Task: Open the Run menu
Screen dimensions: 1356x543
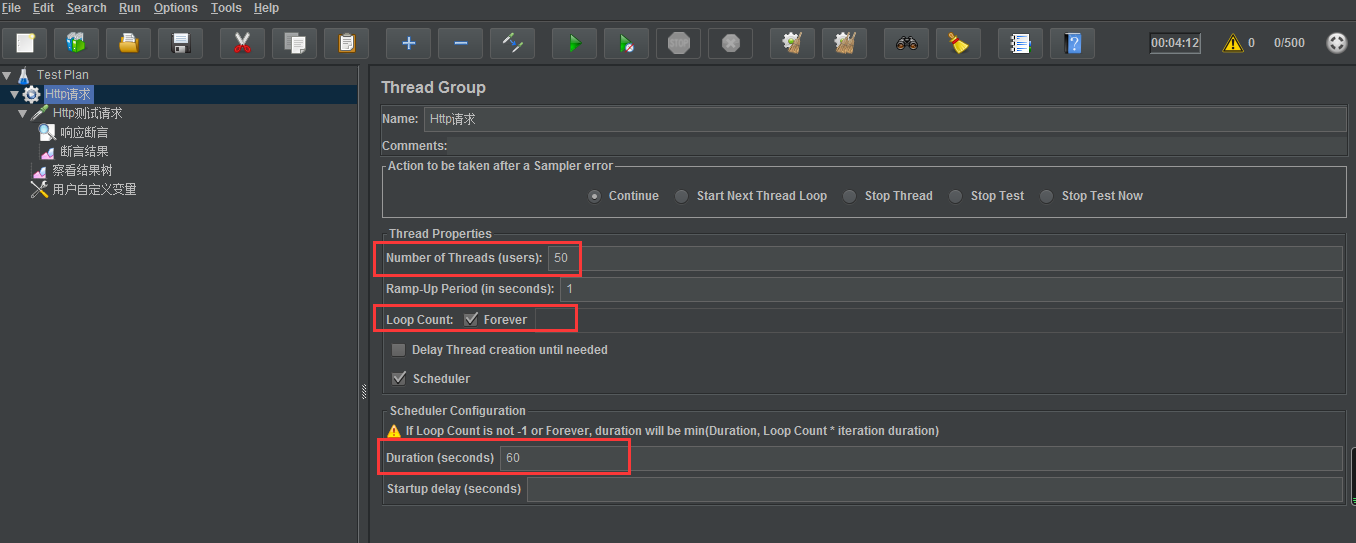Action: [x=130, y=8]
